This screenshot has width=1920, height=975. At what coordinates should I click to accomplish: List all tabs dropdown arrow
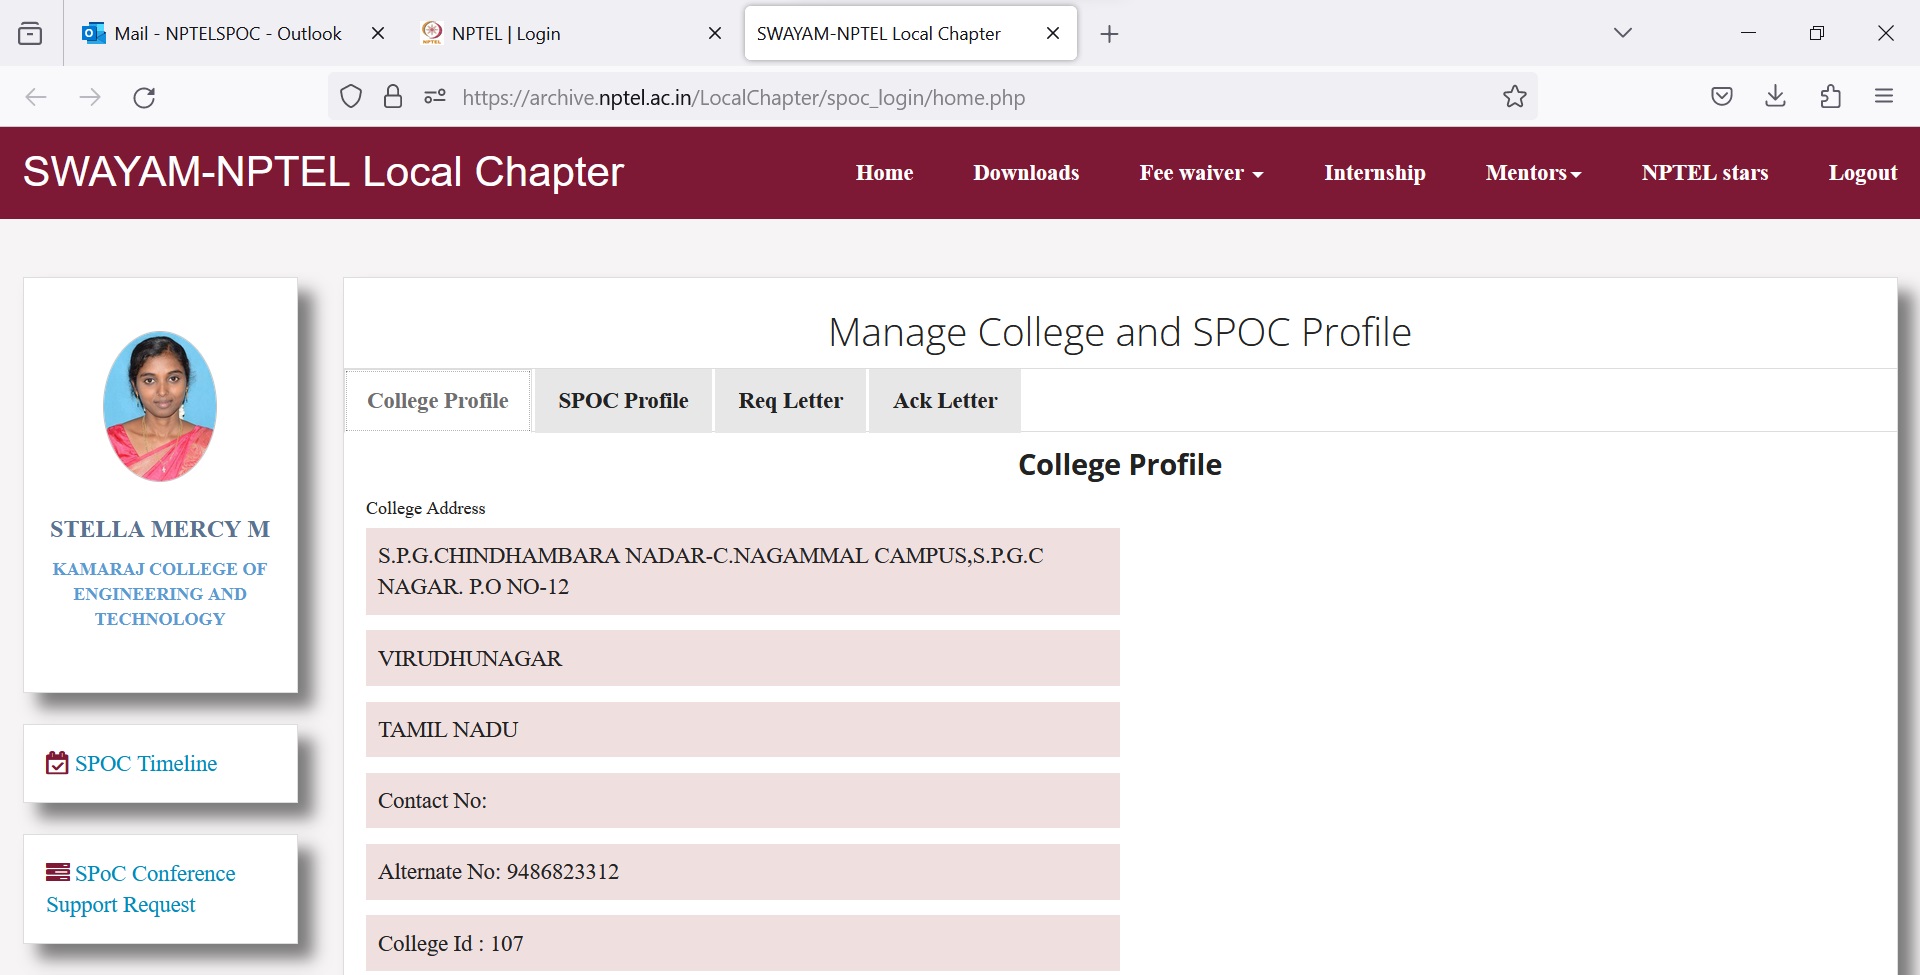(1623, 33)
